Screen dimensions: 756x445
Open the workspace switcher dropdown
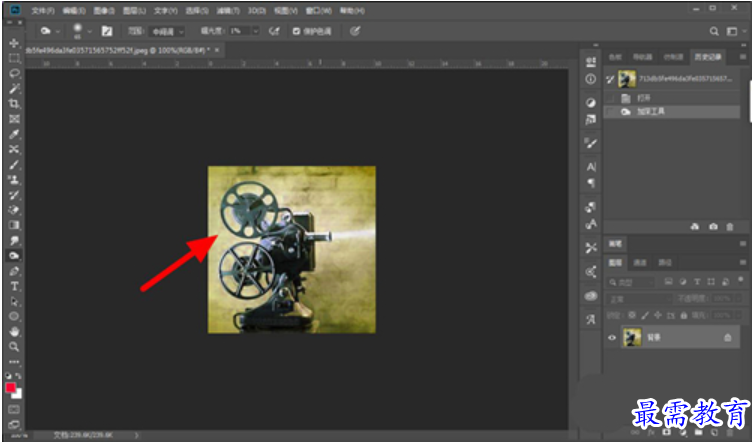coord(736,31)
